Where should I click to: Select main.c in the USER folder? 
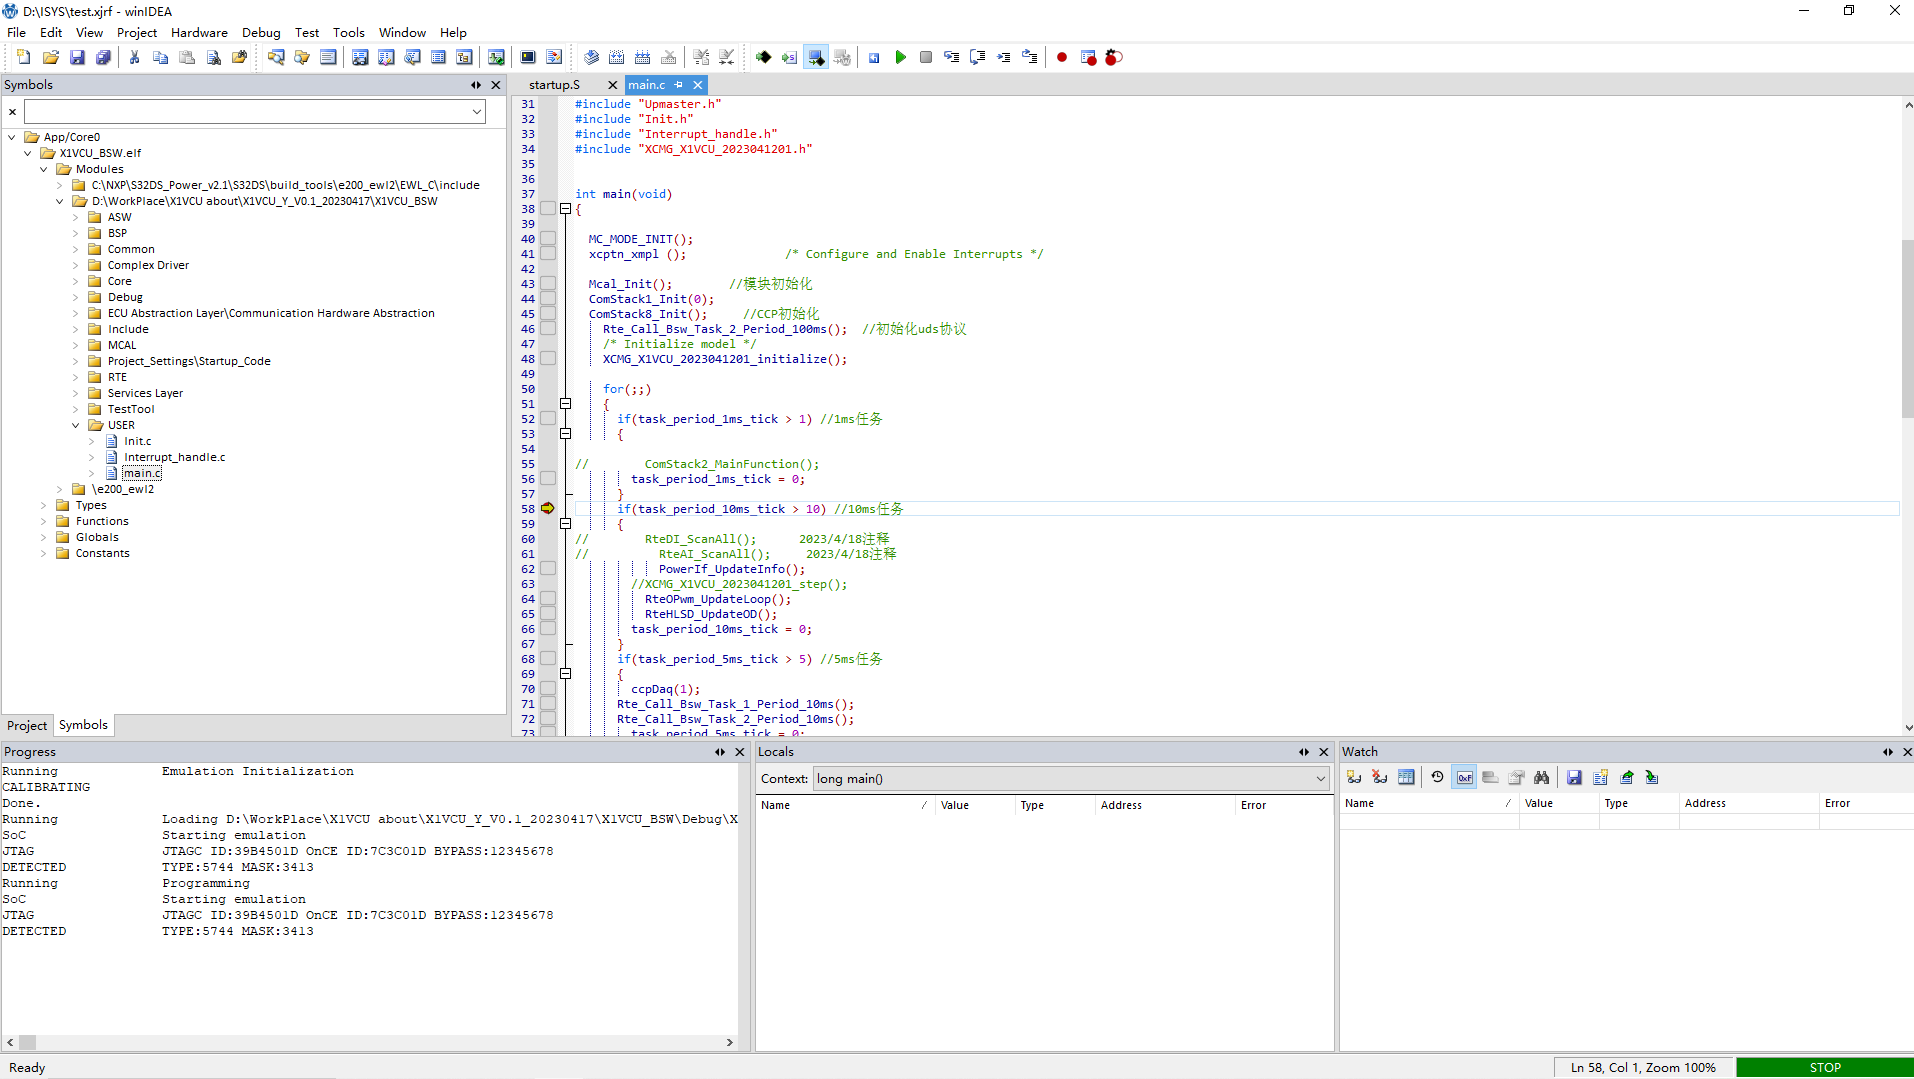click(142, 473)
